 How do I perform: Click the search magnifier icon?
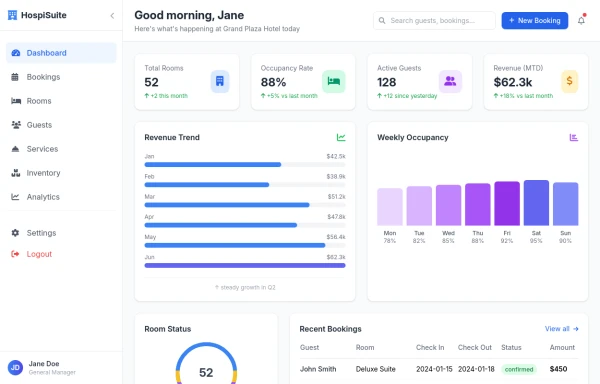382,21
